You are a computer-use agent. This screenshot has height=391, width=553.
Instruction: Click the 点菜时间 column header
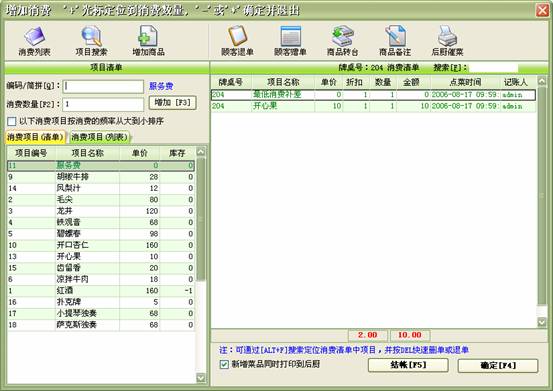[466, 82]
